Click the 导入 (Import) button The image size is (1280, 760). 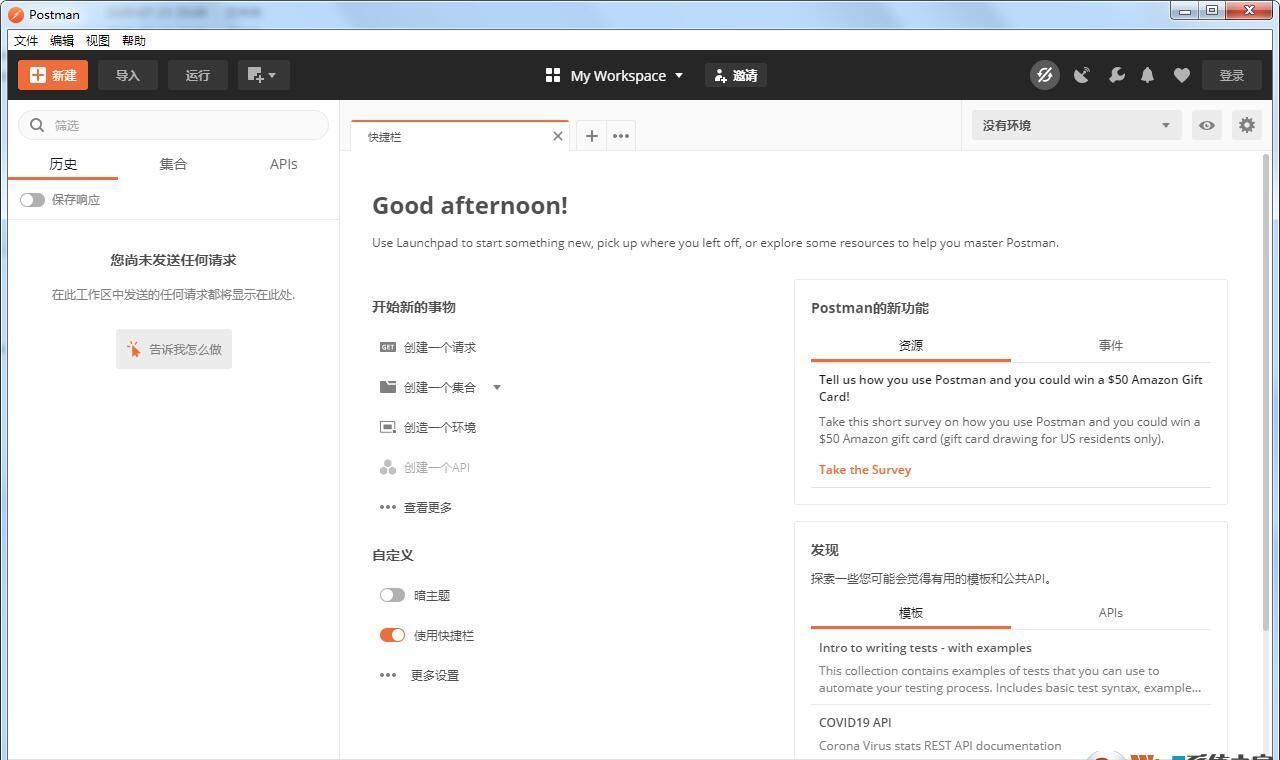tap(128, 75)
